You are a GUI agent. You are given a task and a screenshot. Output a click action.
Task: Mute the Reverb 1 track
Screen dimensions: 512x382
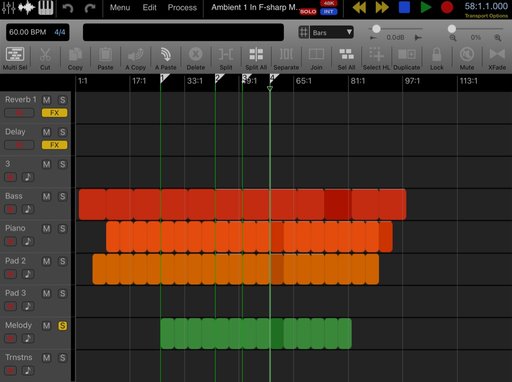(x=46, y=100)
